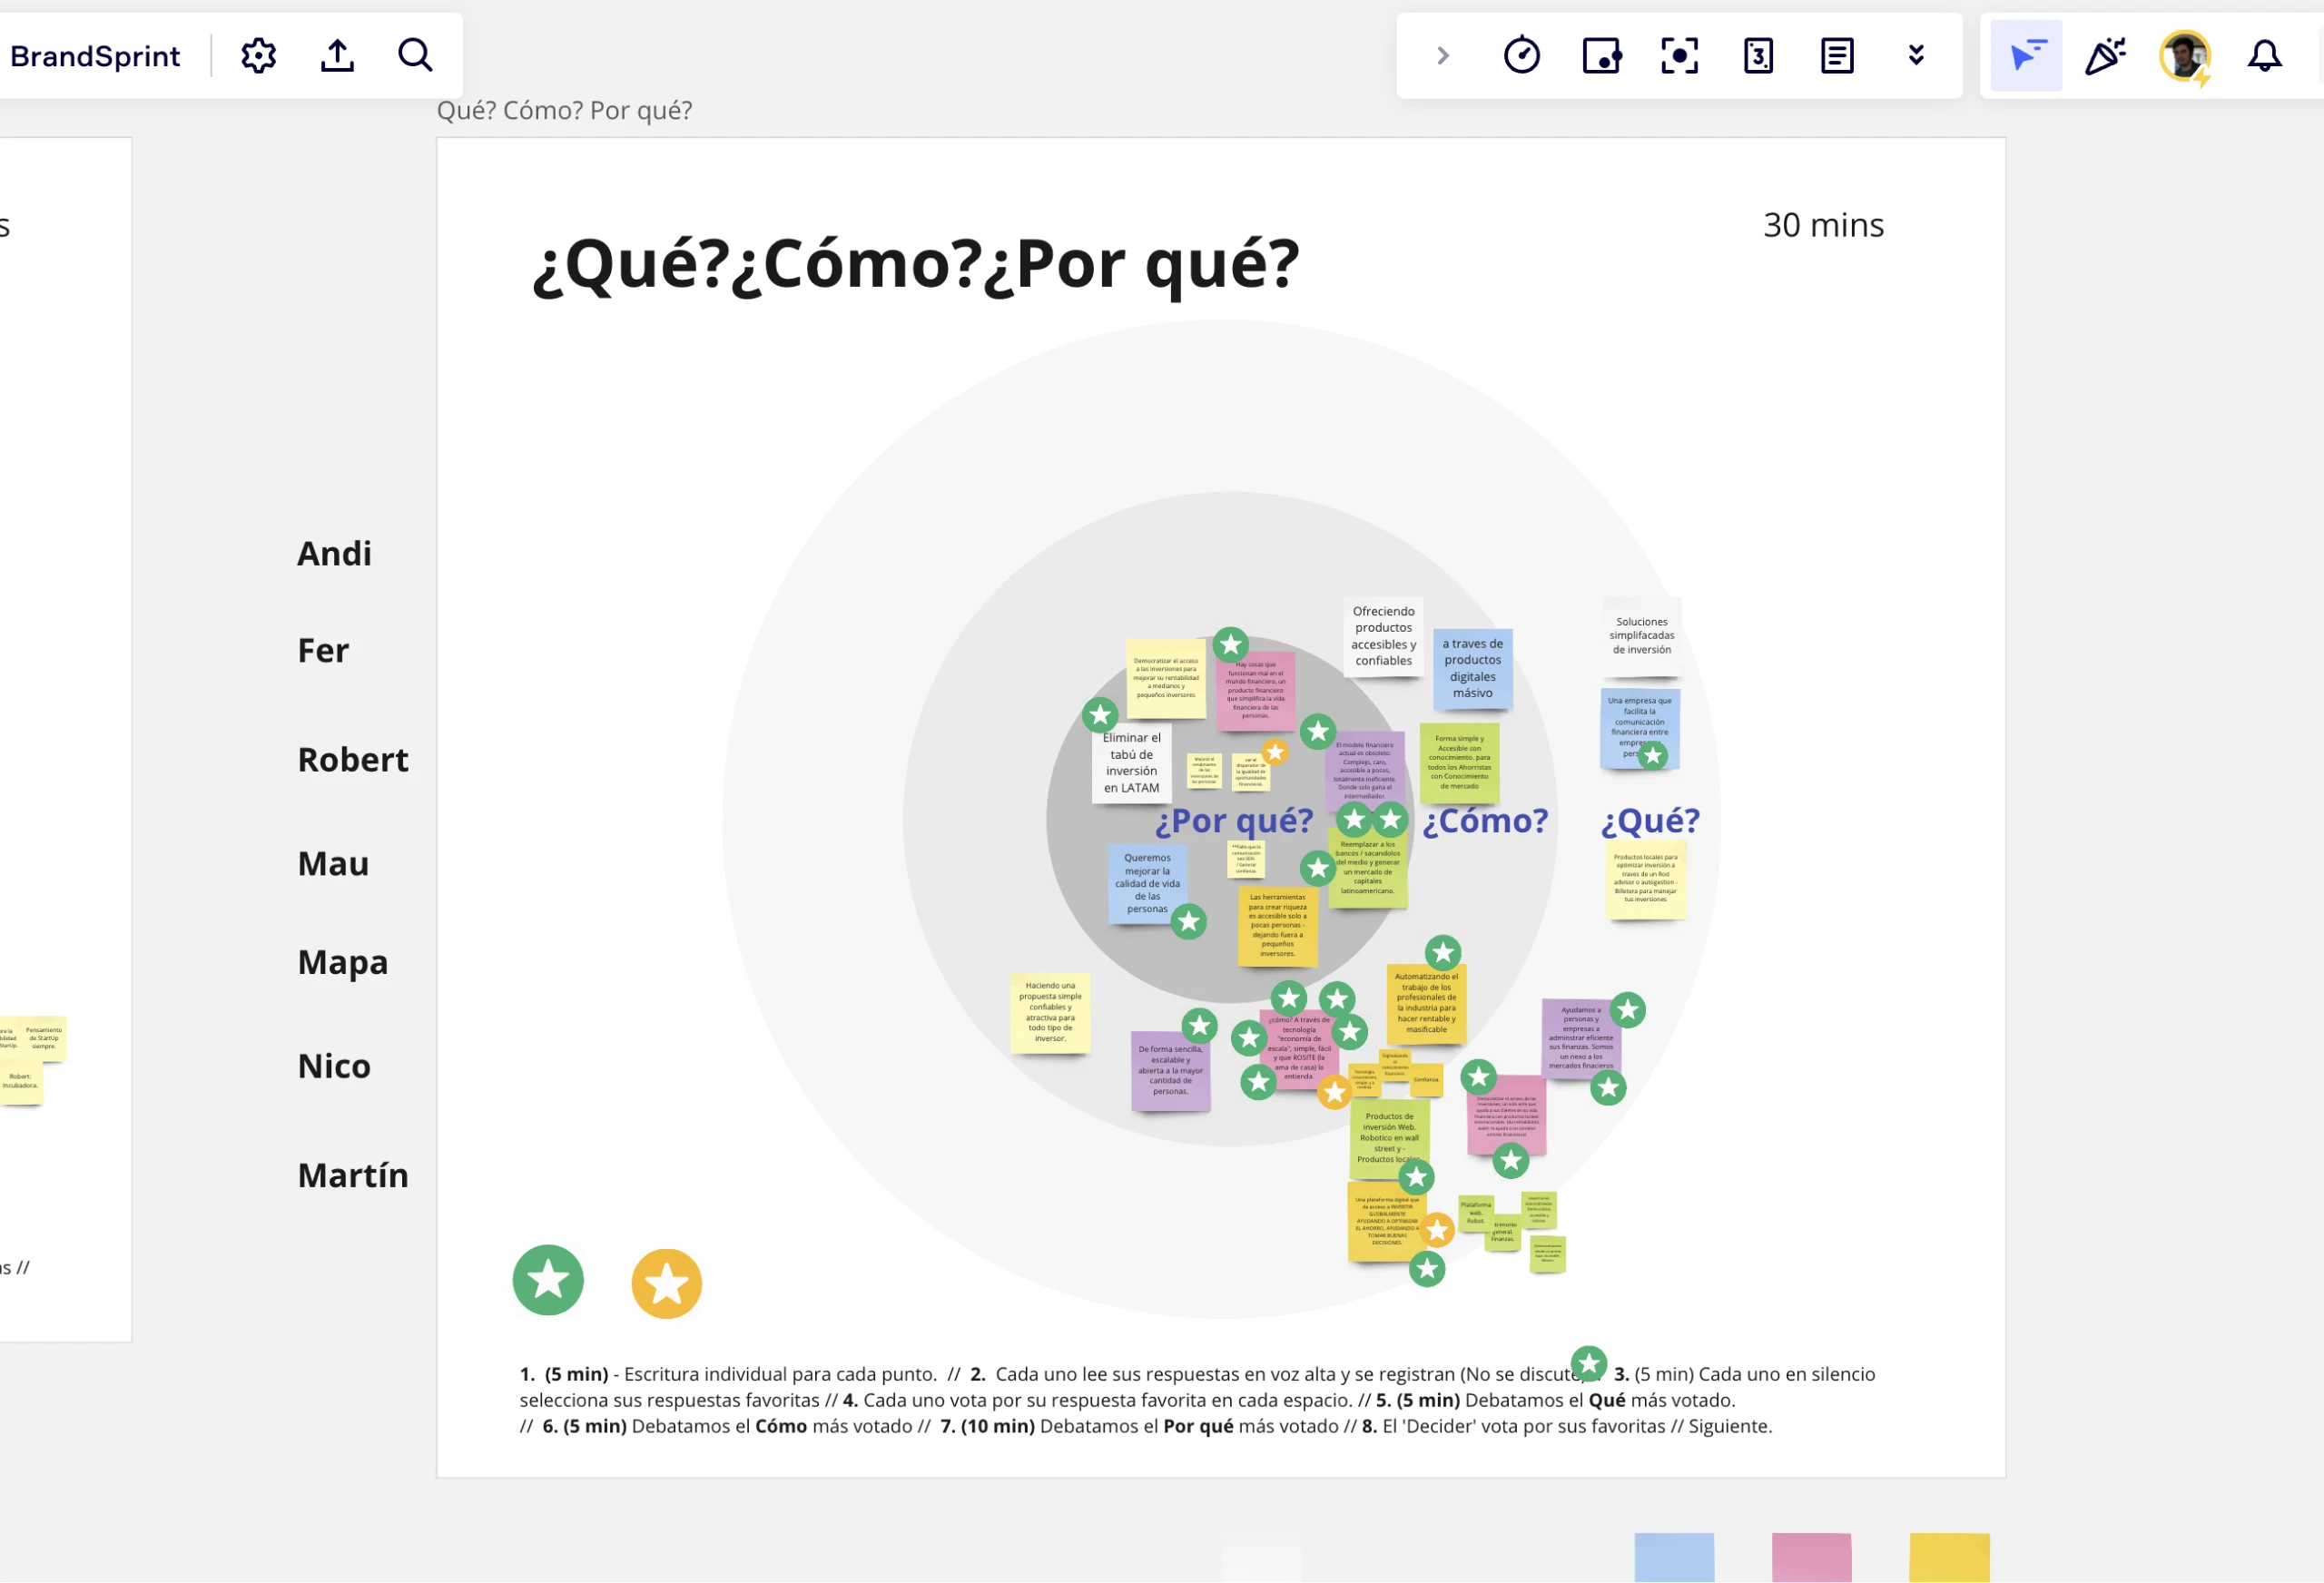The image size is (2324, 1583).
Task: Open the notes panel
Action: (1836, 55)
